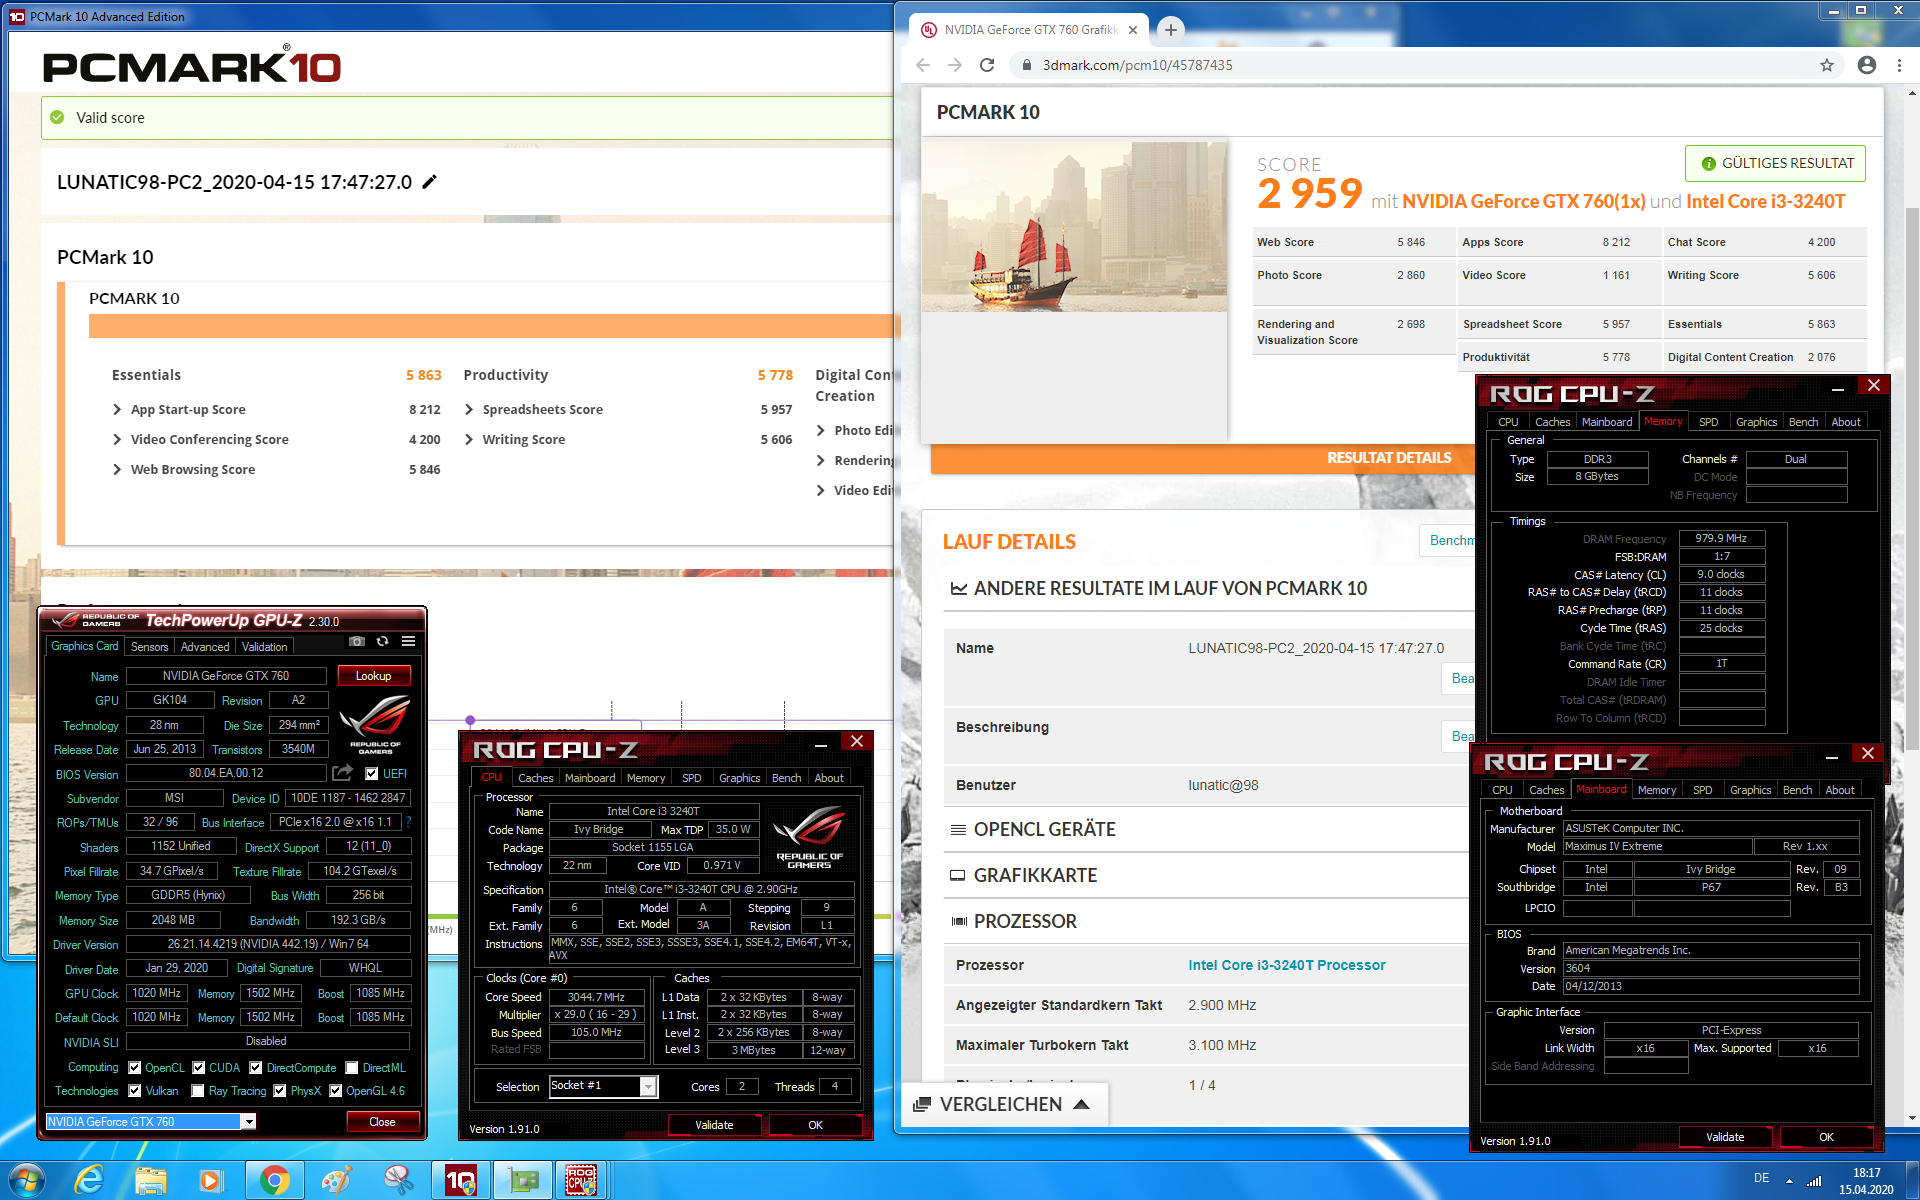1920x1200 pixels.
Task: Expand App Start-up Score row
Action: point(117,409)
